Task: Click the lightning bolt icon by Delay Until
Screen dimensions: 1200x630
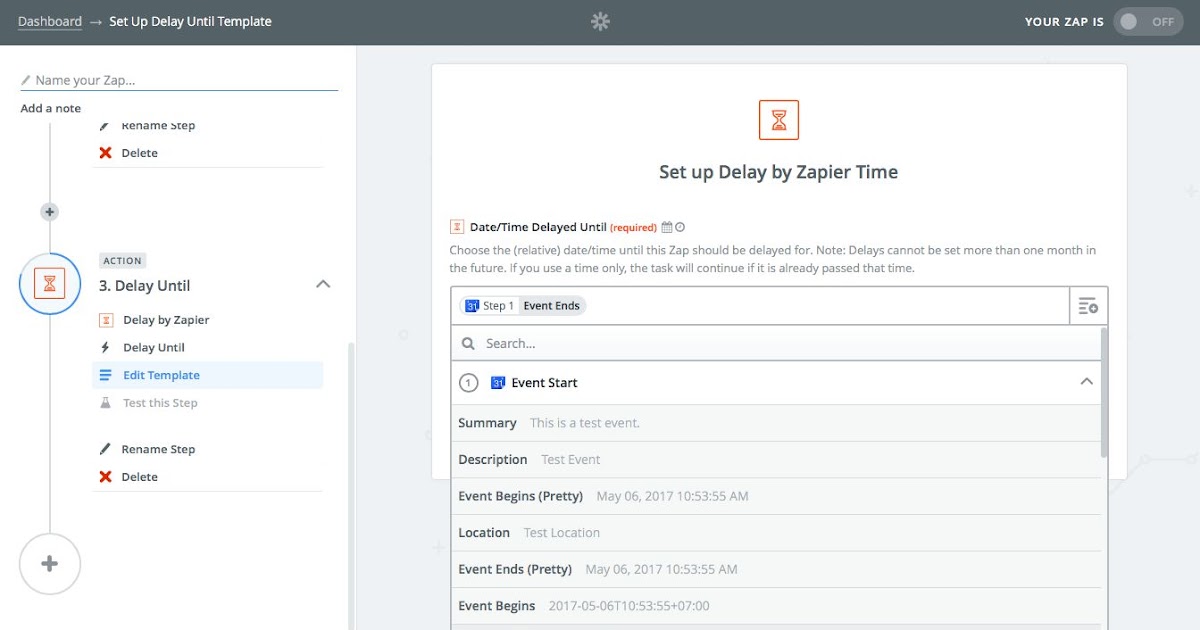Action: pos(105,348)
